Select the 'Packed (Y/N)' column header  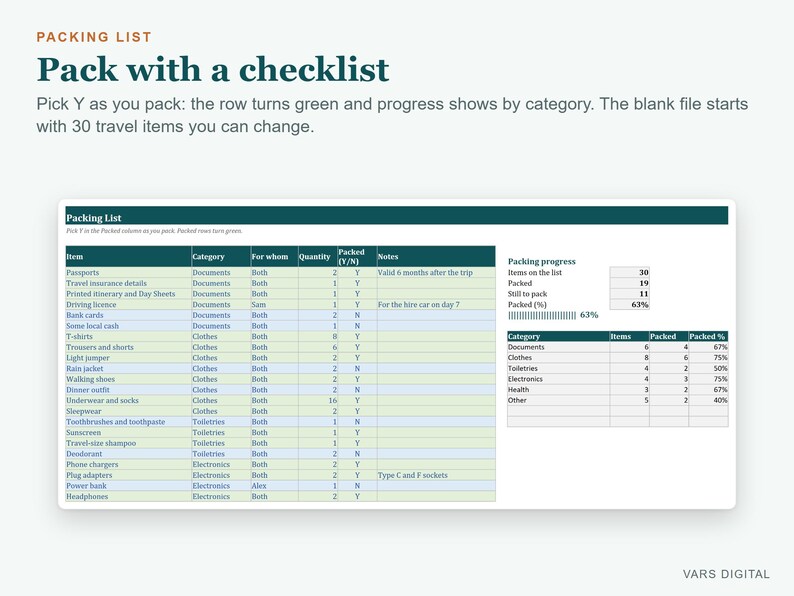tap(357, 257)
